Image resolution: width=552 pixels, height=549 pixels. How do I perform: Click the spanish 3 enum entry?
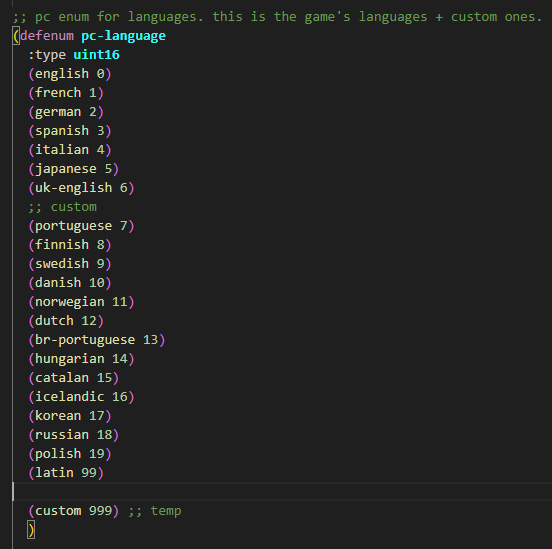point(70,131)
